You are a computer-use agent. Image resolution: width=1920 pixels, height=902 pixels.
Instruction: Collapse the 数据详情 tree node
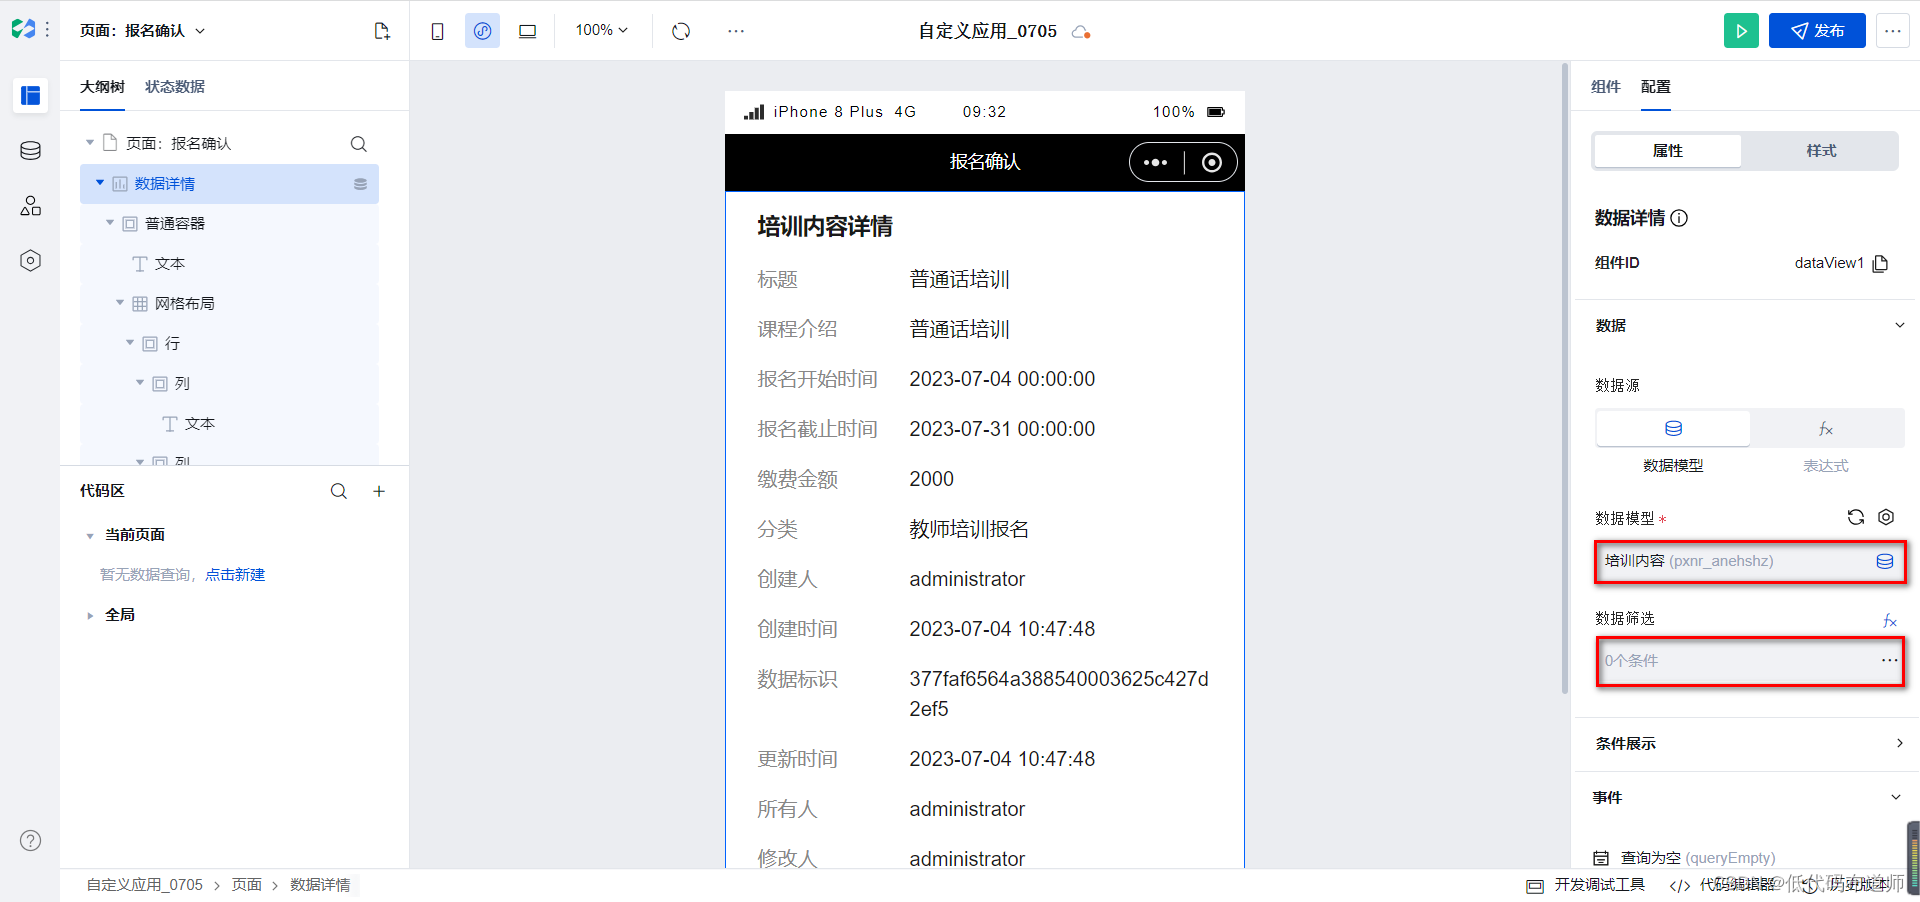point(100,183)
